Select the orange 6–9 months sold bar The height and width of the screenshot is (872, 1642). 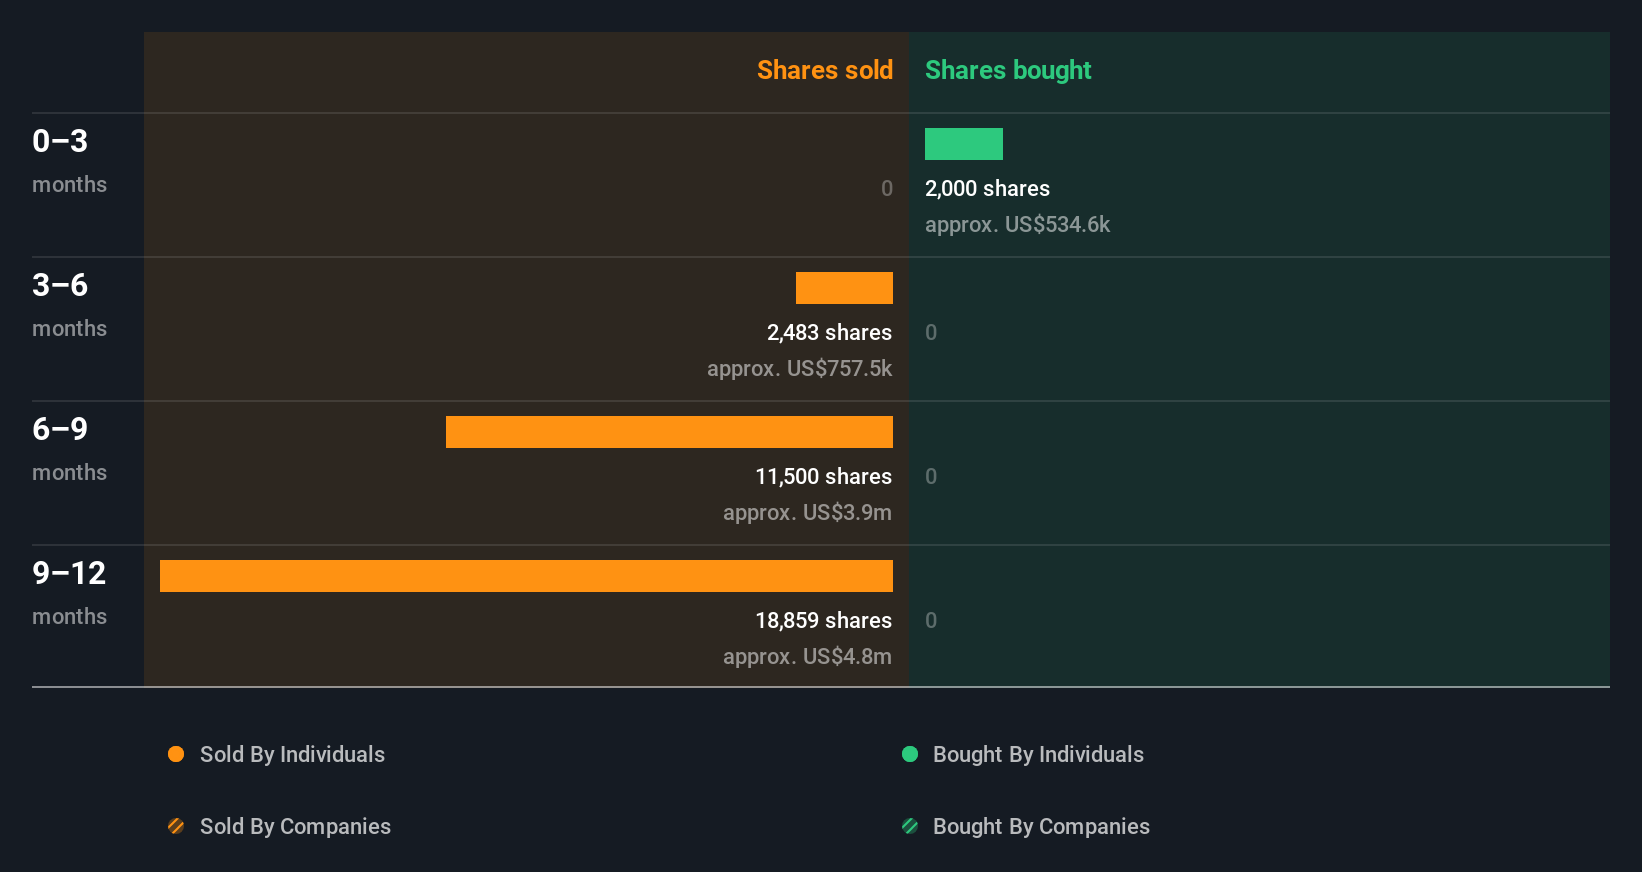[x=669, y=432]
